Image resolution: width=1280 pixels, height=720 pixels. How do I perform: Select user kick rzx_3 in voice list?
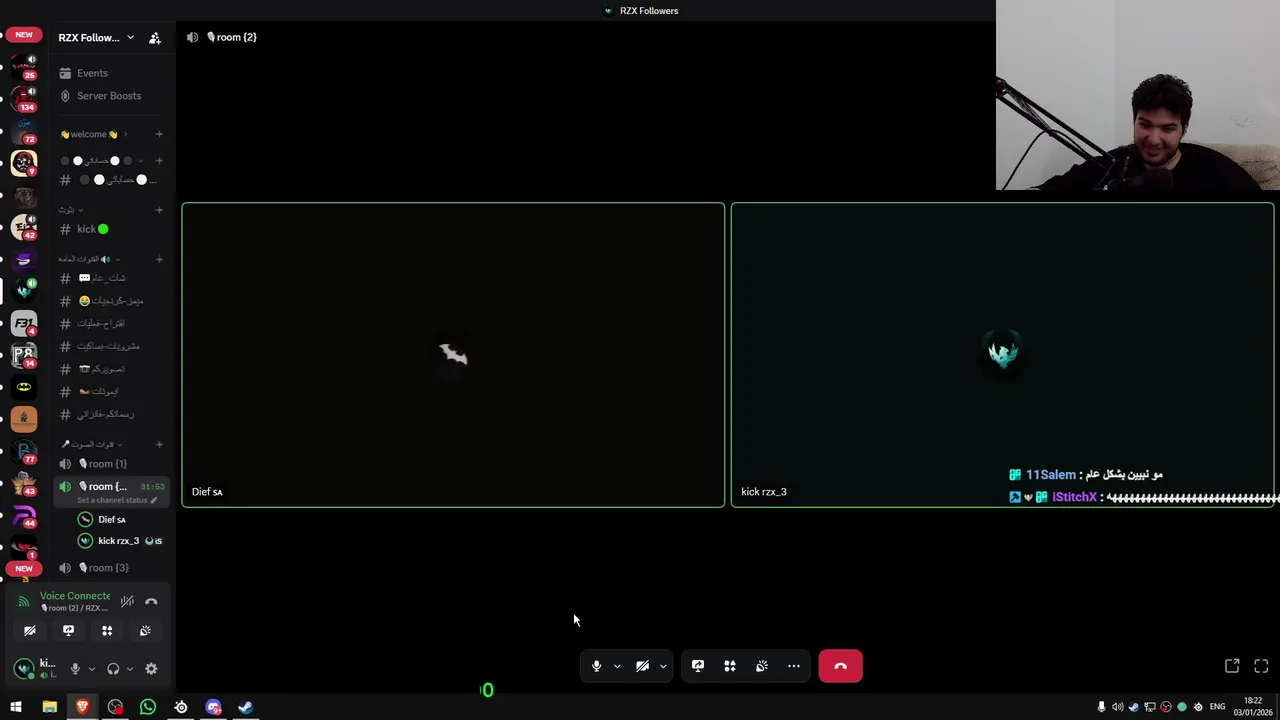coord(118,541)
